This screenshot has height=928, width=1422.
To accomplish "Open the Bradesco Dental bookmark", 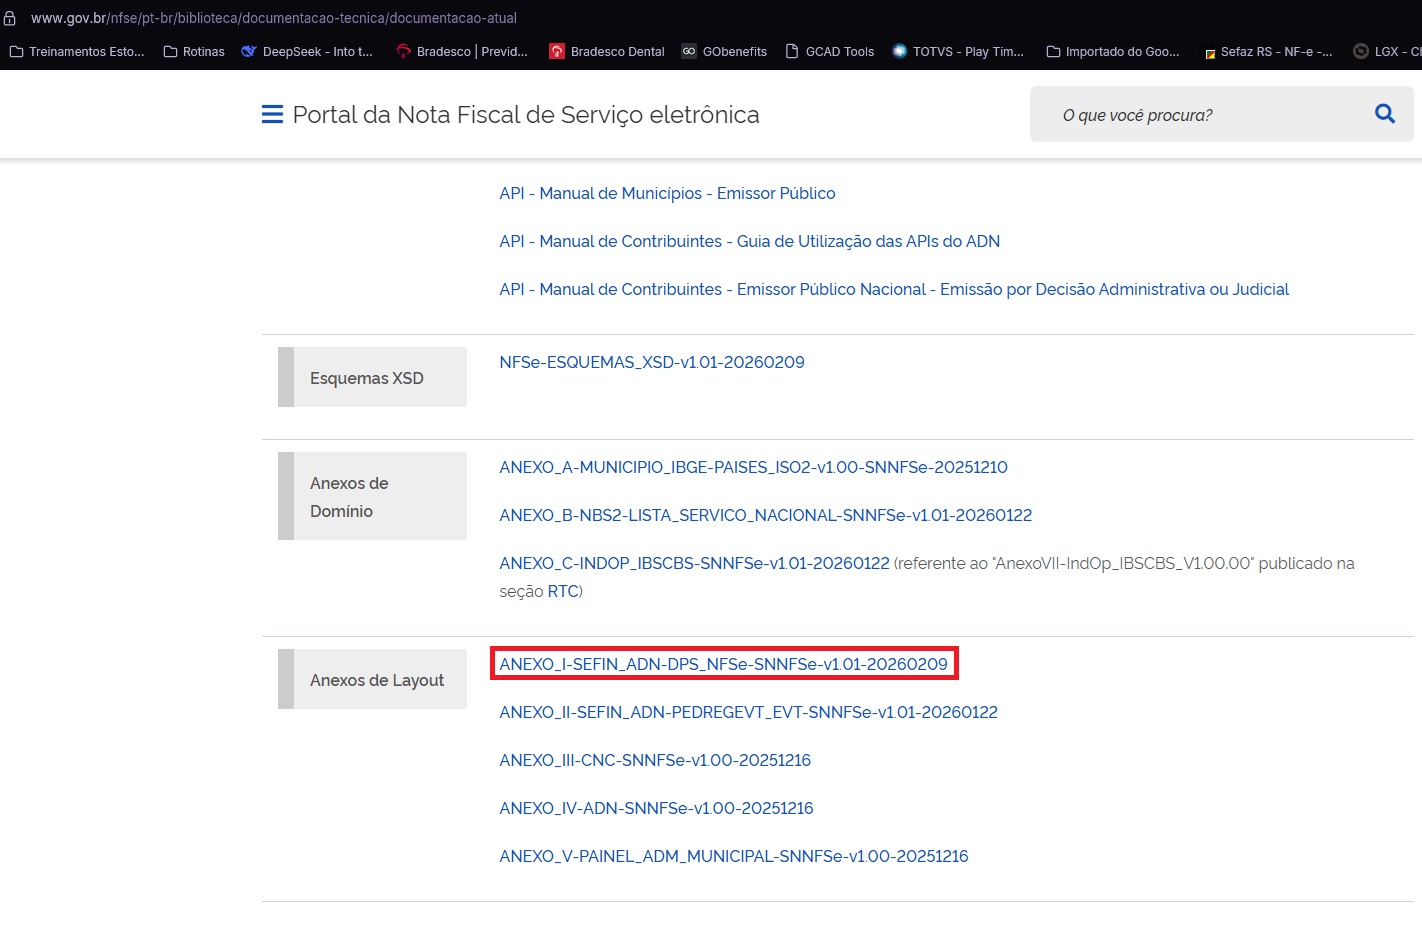I will (607, 52).
